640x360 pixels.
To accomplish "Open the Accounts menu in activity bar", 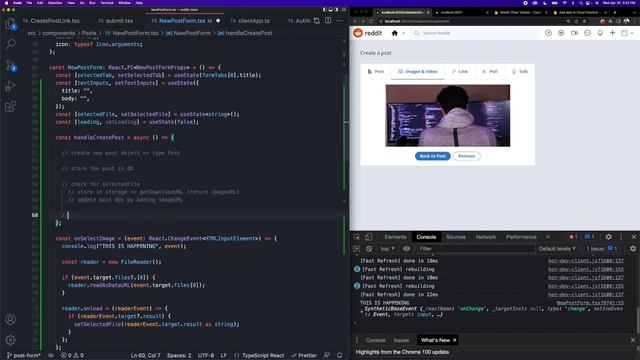I will 10,319.
